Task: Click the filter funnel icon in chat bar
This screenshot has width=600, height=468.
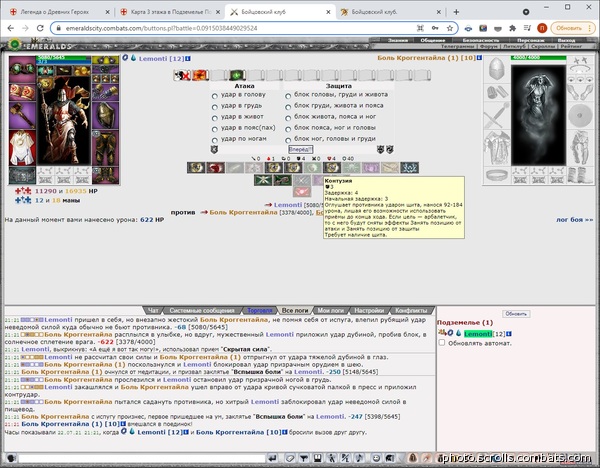Action: (304, 458)
